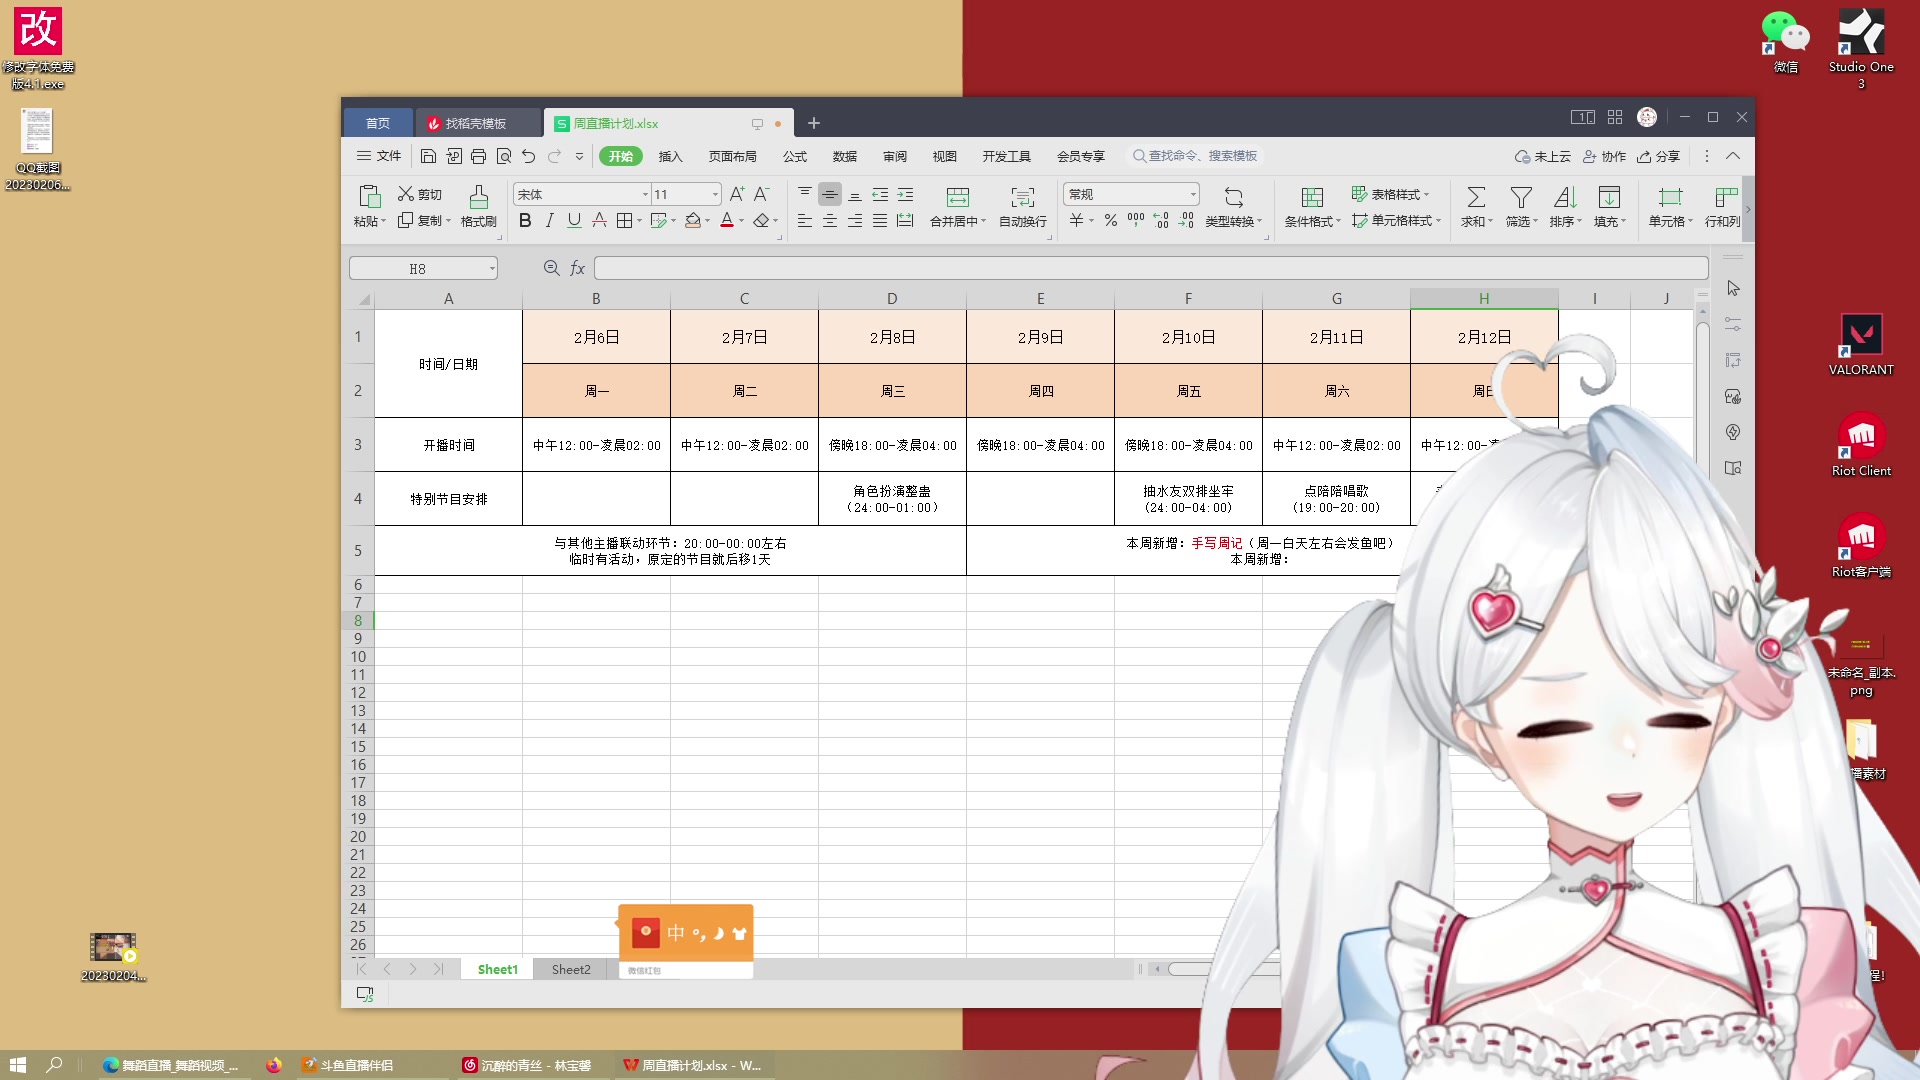The image size is (1920, 1080).
Task: Apply underline to the cell text
Action: tap(572, 221)
